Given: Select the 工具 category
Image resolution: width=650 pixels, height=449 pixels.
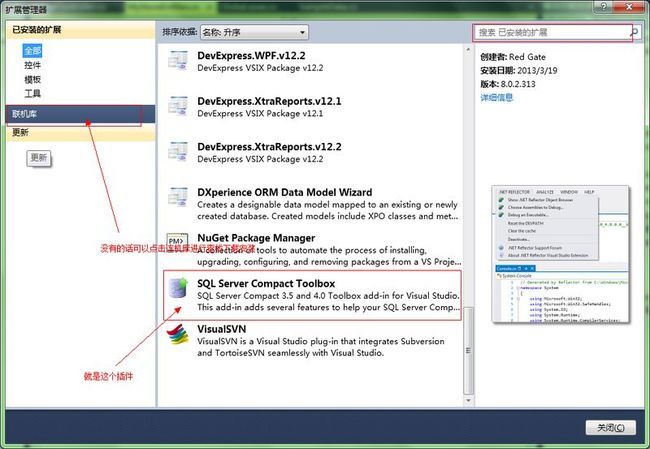Looking at the screenshot, I should (32, 93).
